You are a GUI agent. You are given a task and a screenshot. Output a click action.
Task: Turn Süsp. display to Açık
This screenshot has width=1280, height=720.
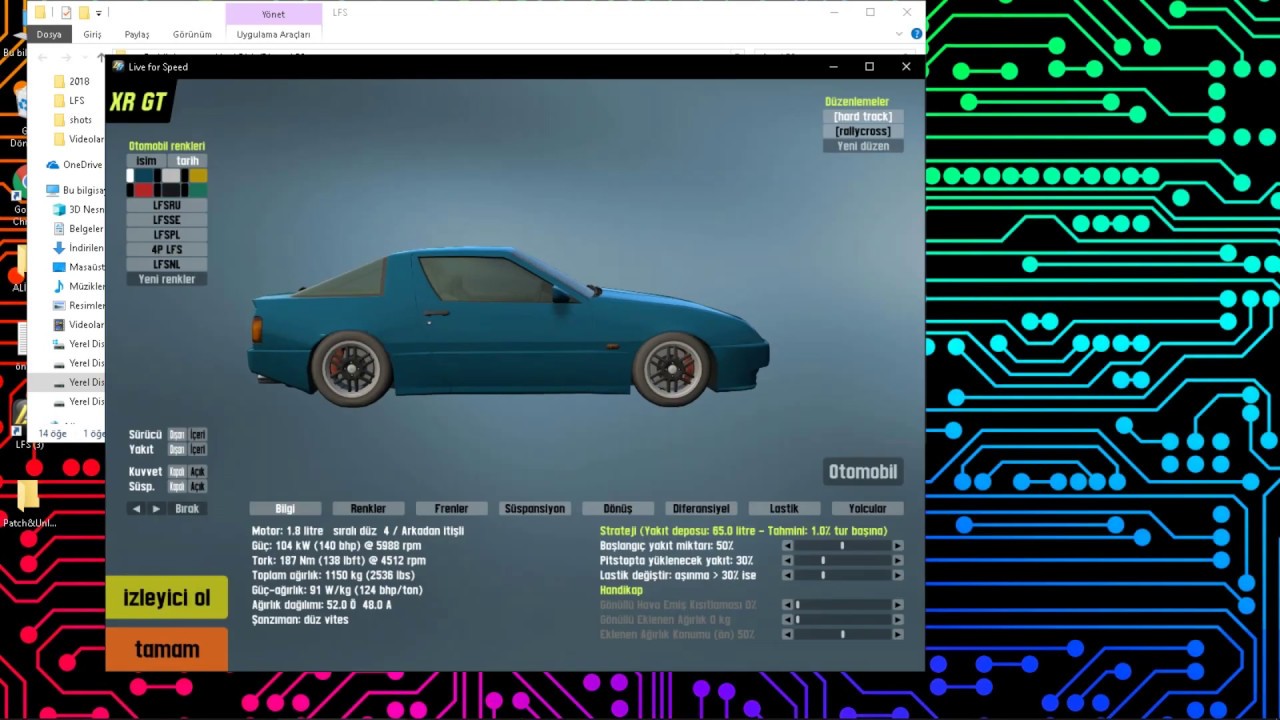point(198,487)
